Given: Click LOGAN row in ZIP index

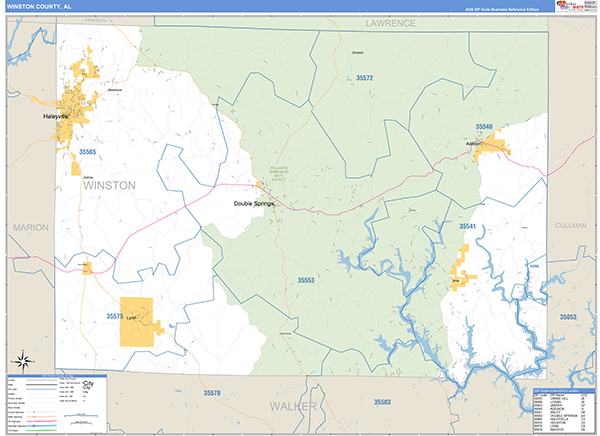Looking at the screenshot, I should pyautogui.click(x=560, y=402).
